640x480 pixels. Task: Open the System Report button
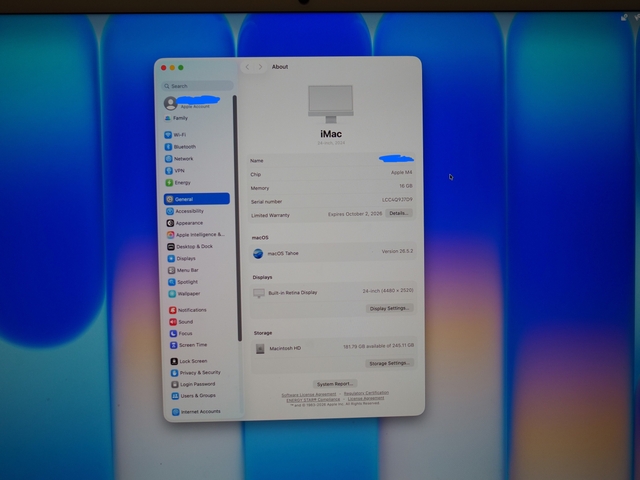click(x=335, y=384)
